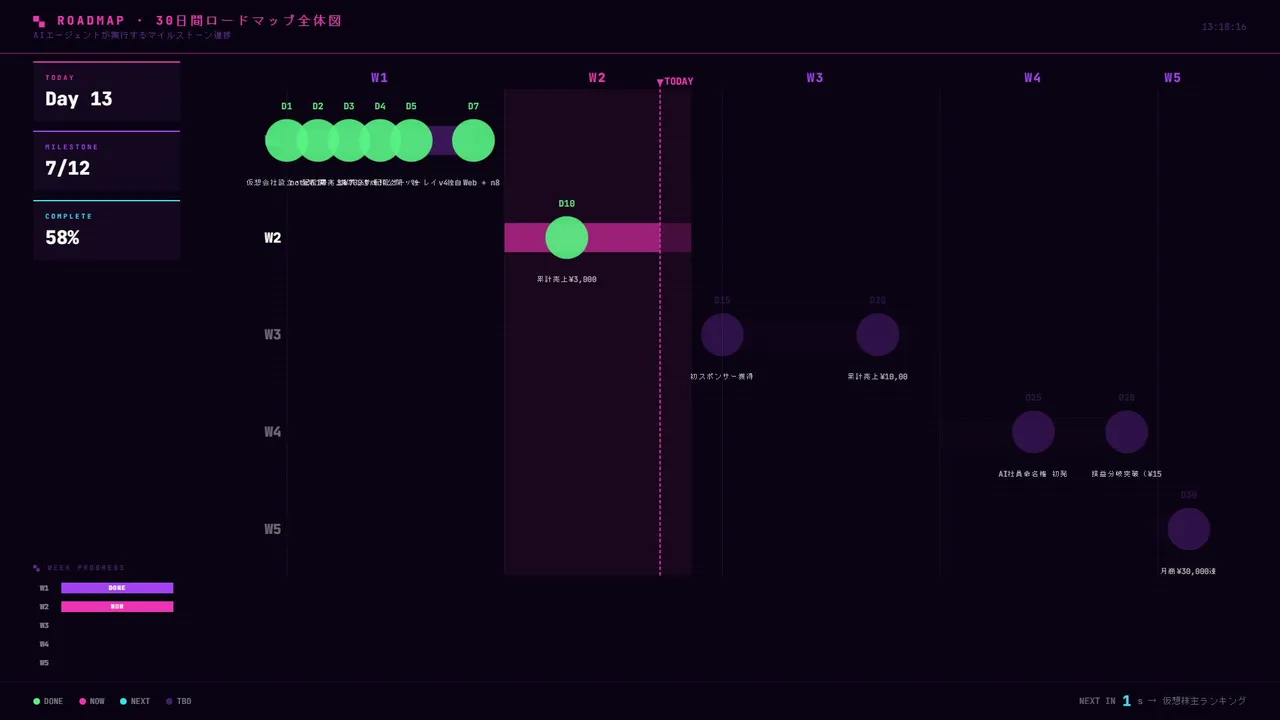Click the WEEK PROGRESS heading
The width and height of the screenshot is (1280, 720).
click(x=86, y=568)
